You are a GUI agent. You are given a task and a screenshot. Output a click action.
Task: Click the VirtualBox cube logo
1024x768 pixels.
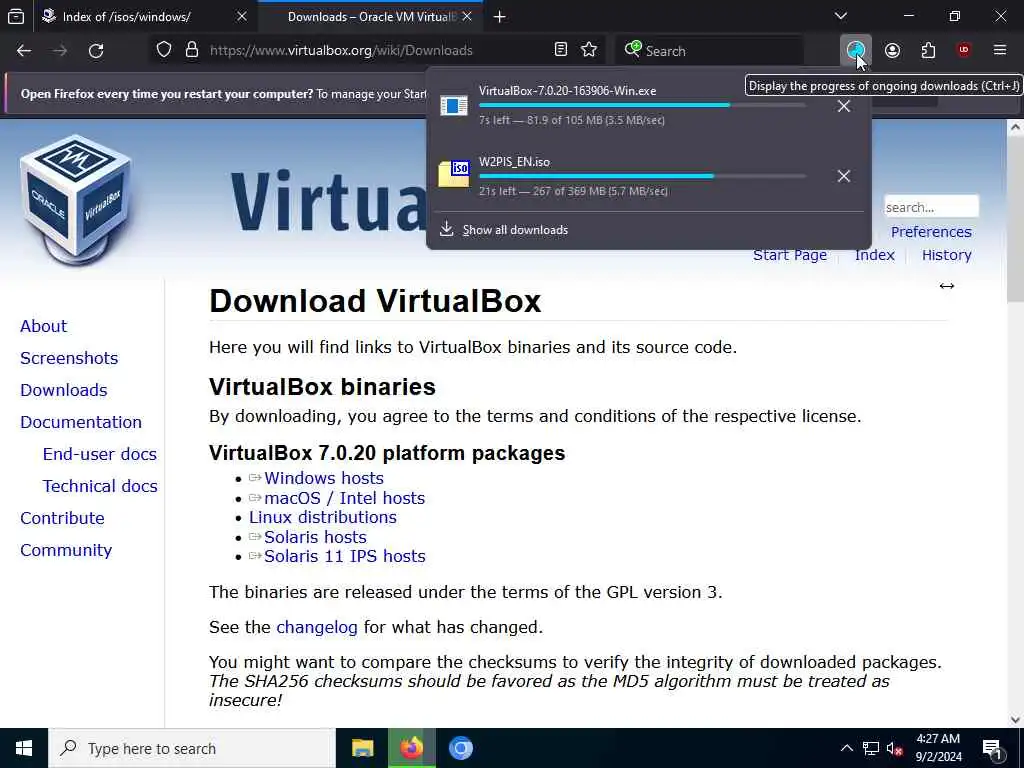76,199
